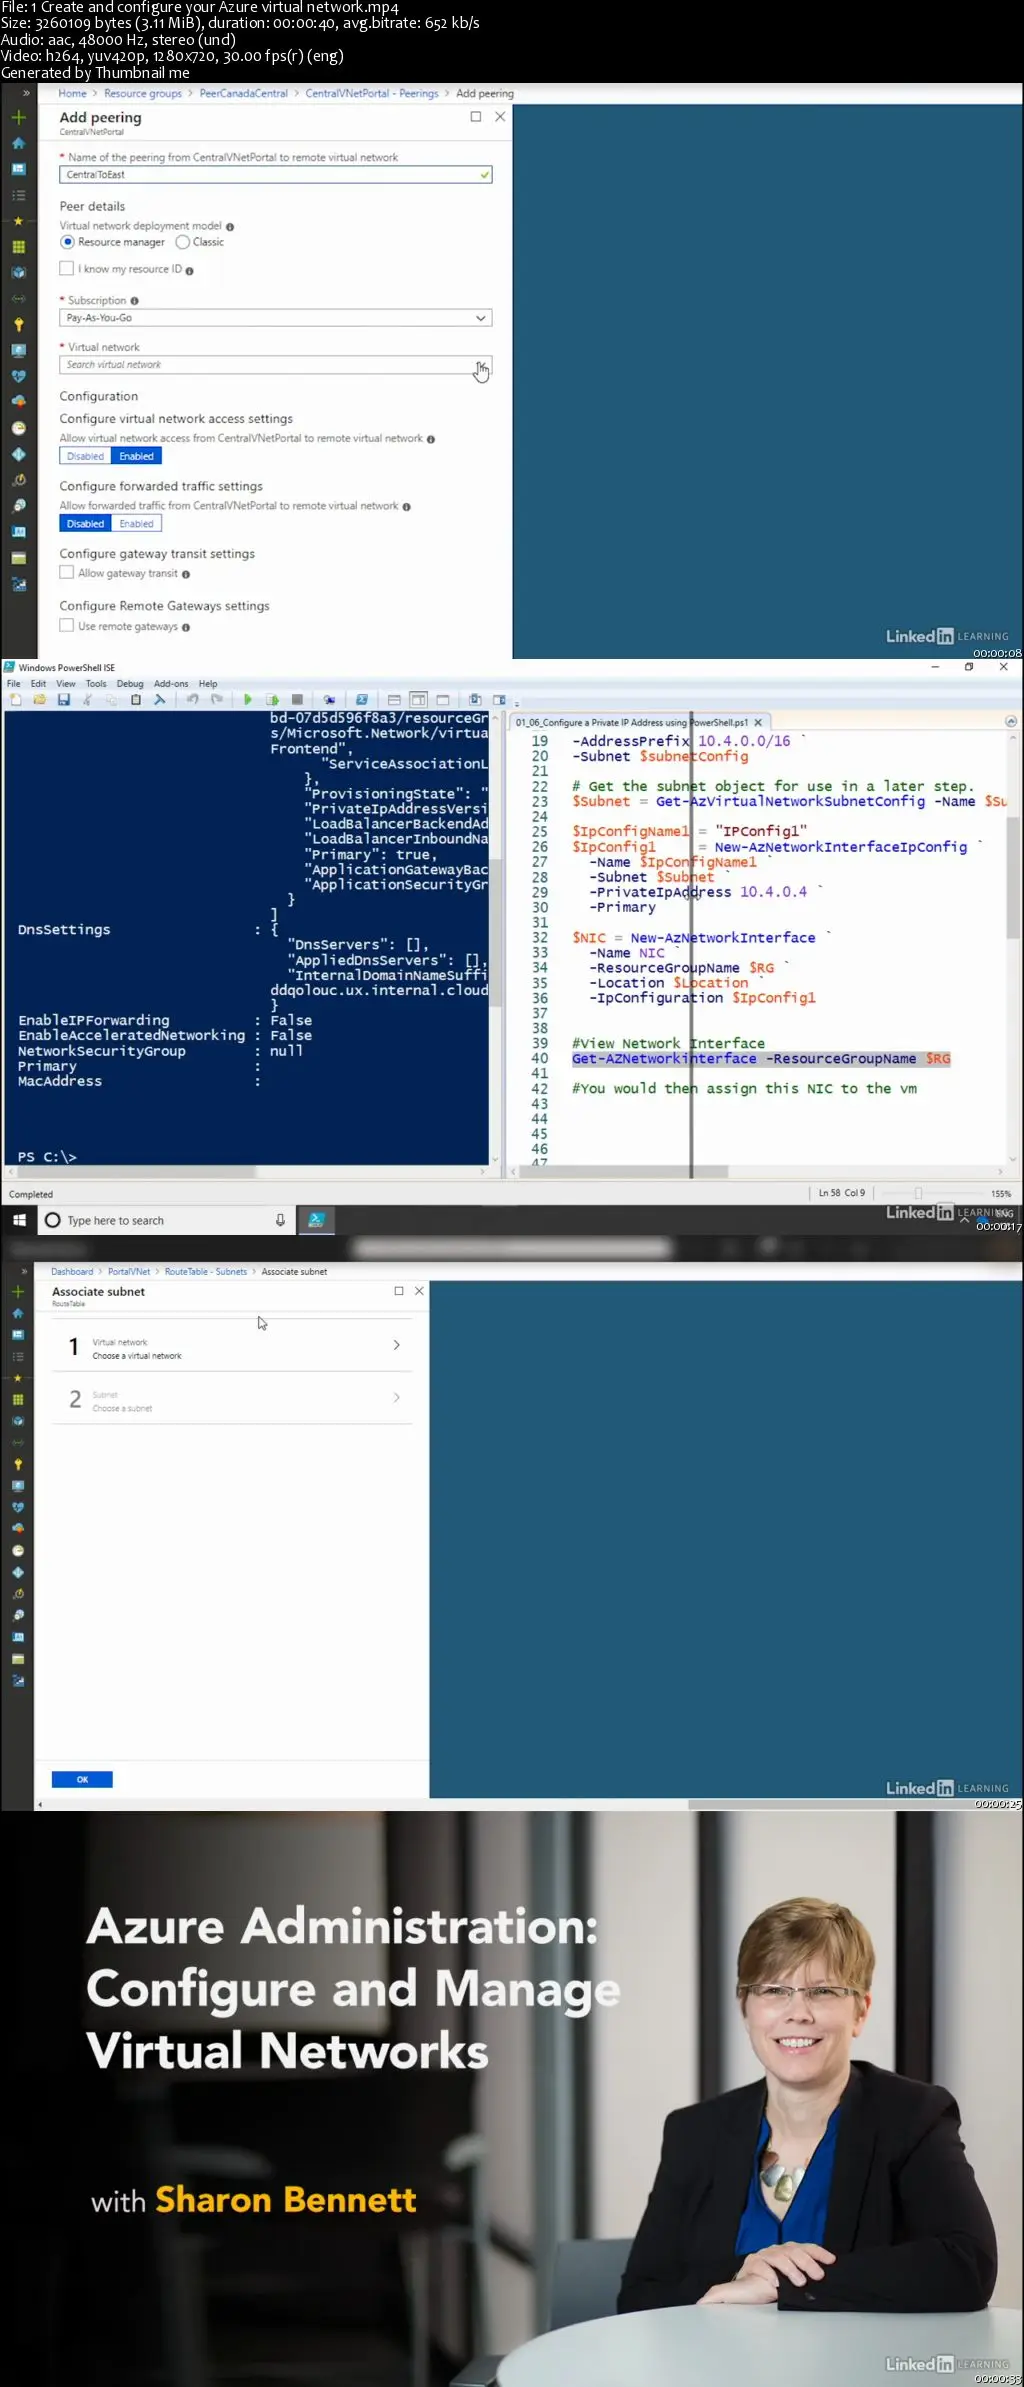The image size is (1024, 2387).
Task: Click Home breadcrumb link in Add peering view
Action: (72, 93)
